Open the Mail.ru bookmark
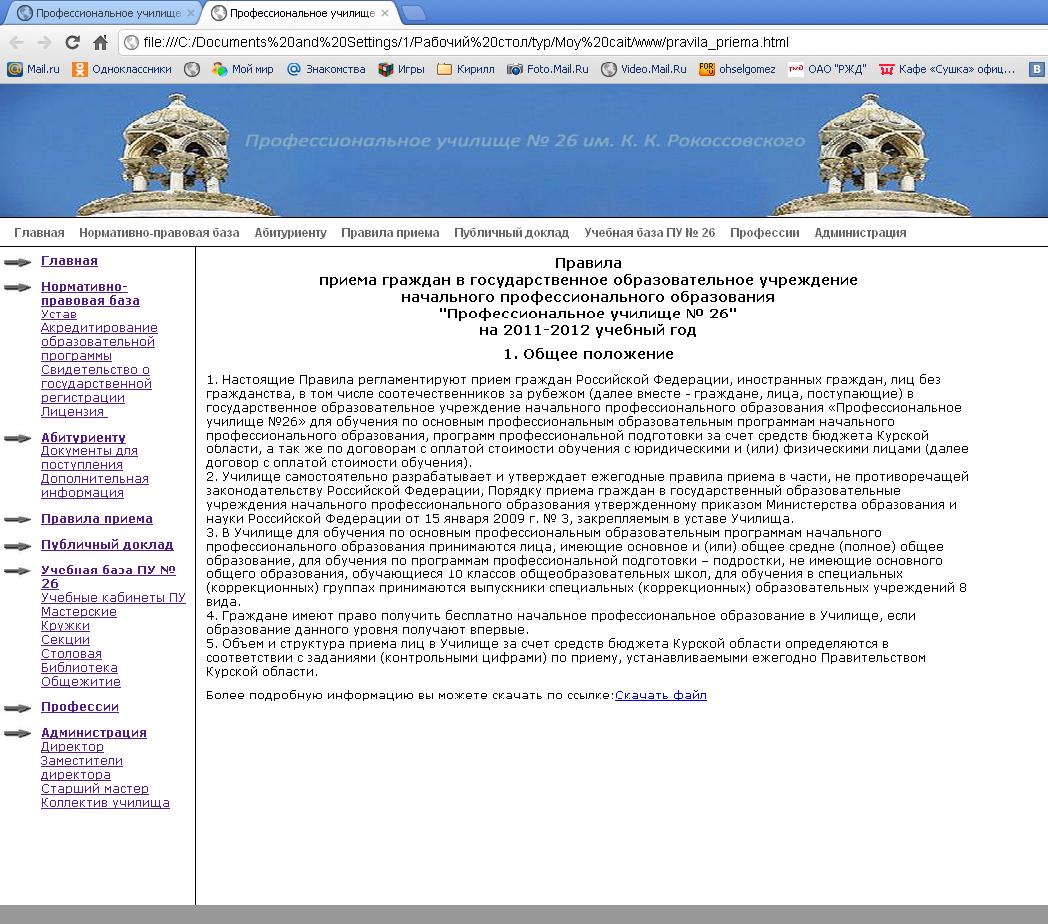The image size is (1048, 924). coord(33,69)
